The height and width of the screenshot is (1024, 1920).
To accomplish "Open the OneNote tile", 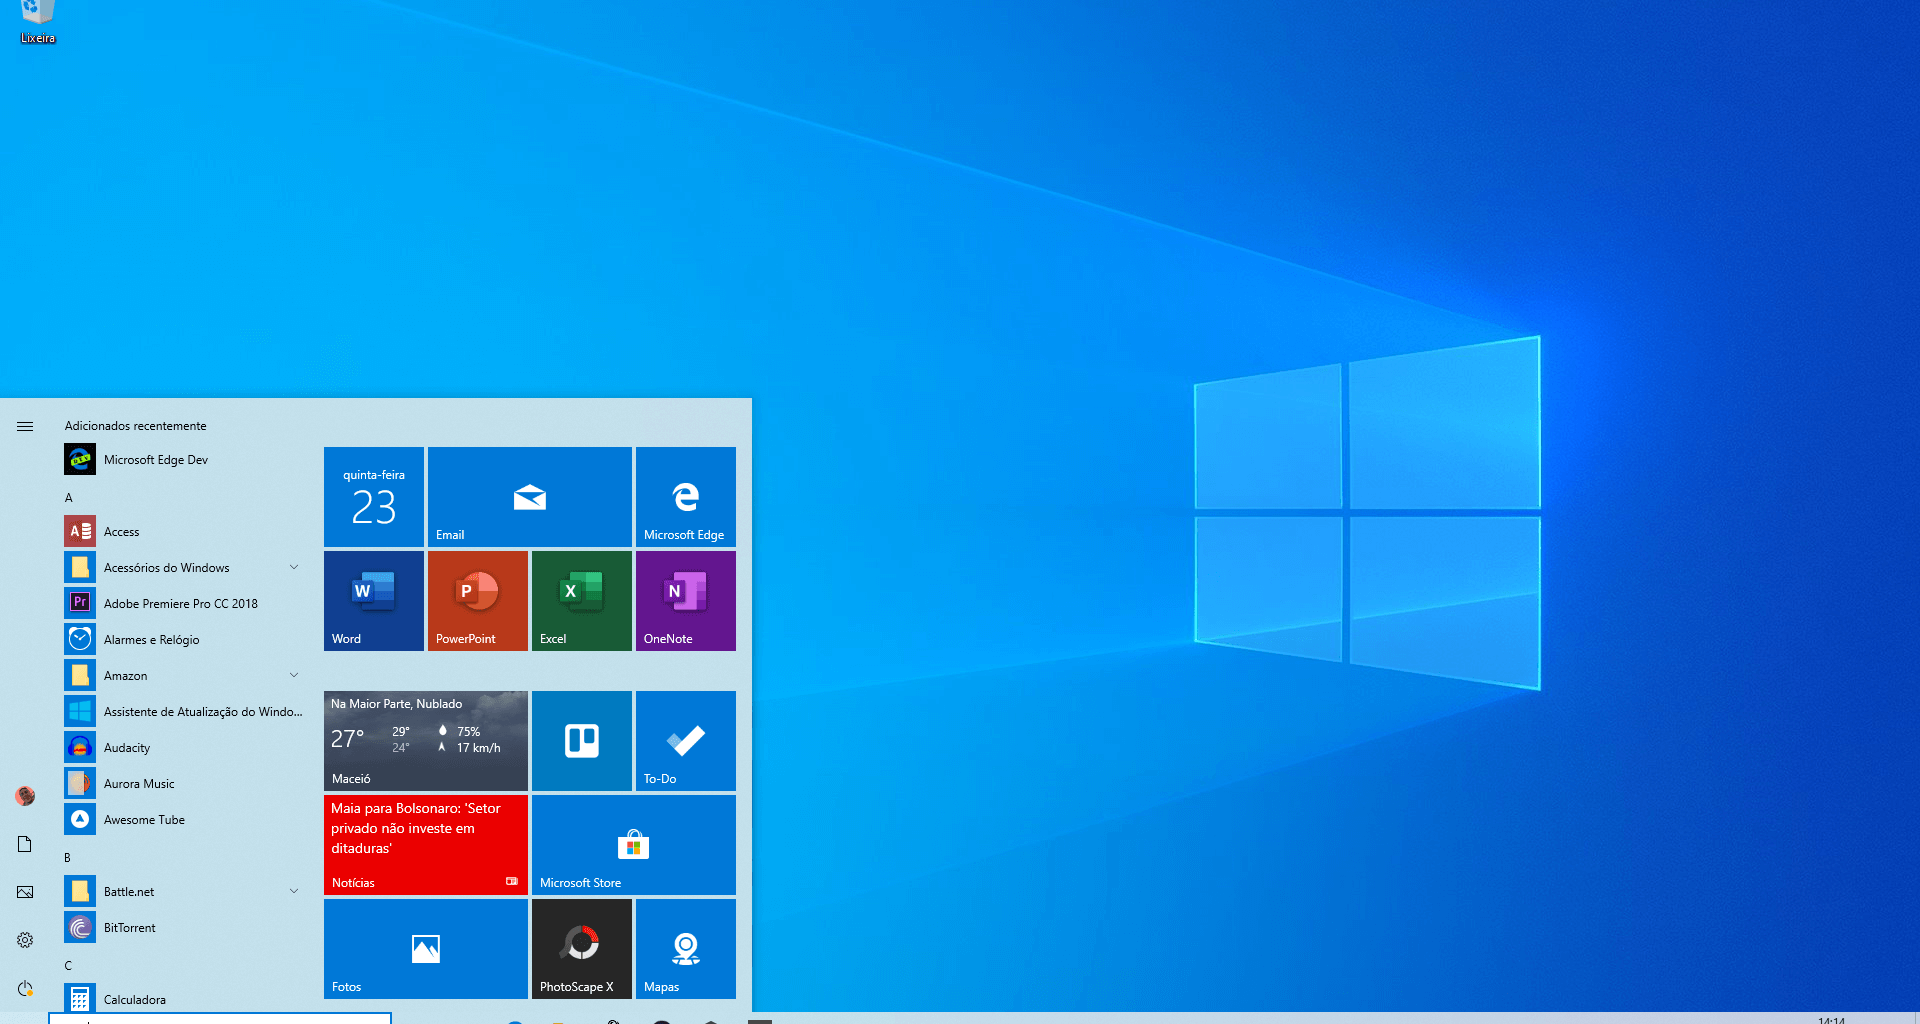I will [x=685, y=600].
